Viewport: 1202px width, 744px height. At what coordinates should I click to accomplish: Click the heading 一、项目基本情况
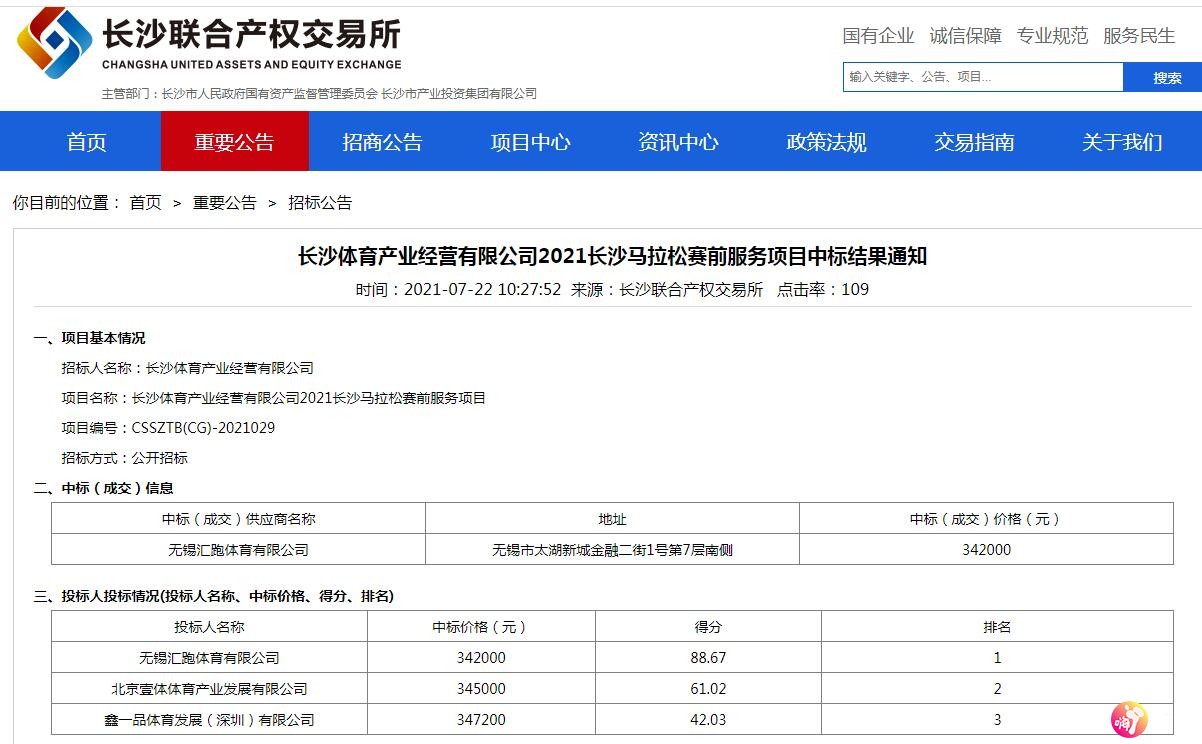(x=90, y=338)
